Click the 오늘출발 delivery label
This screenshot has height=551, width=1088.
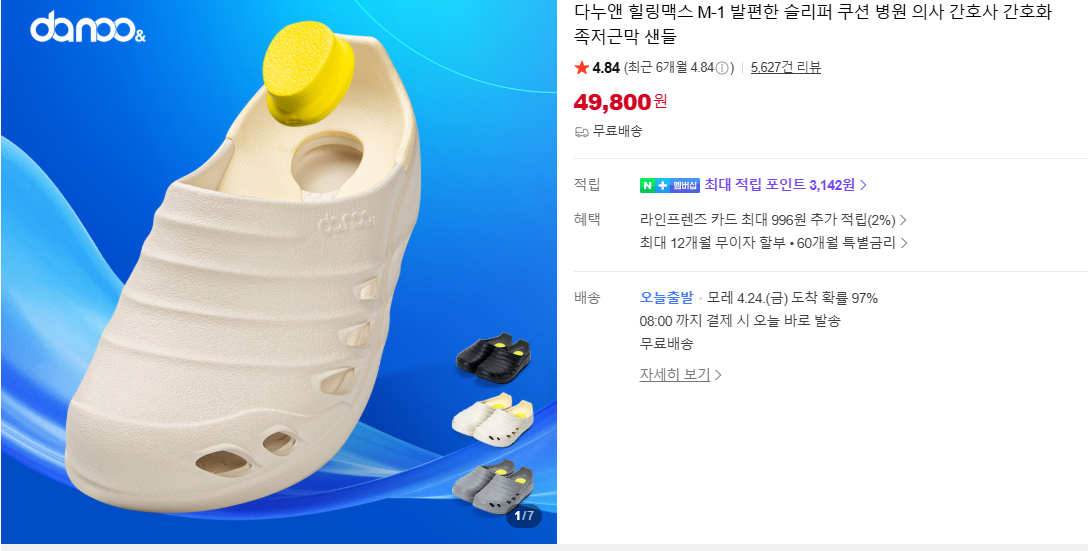point(666,298)
